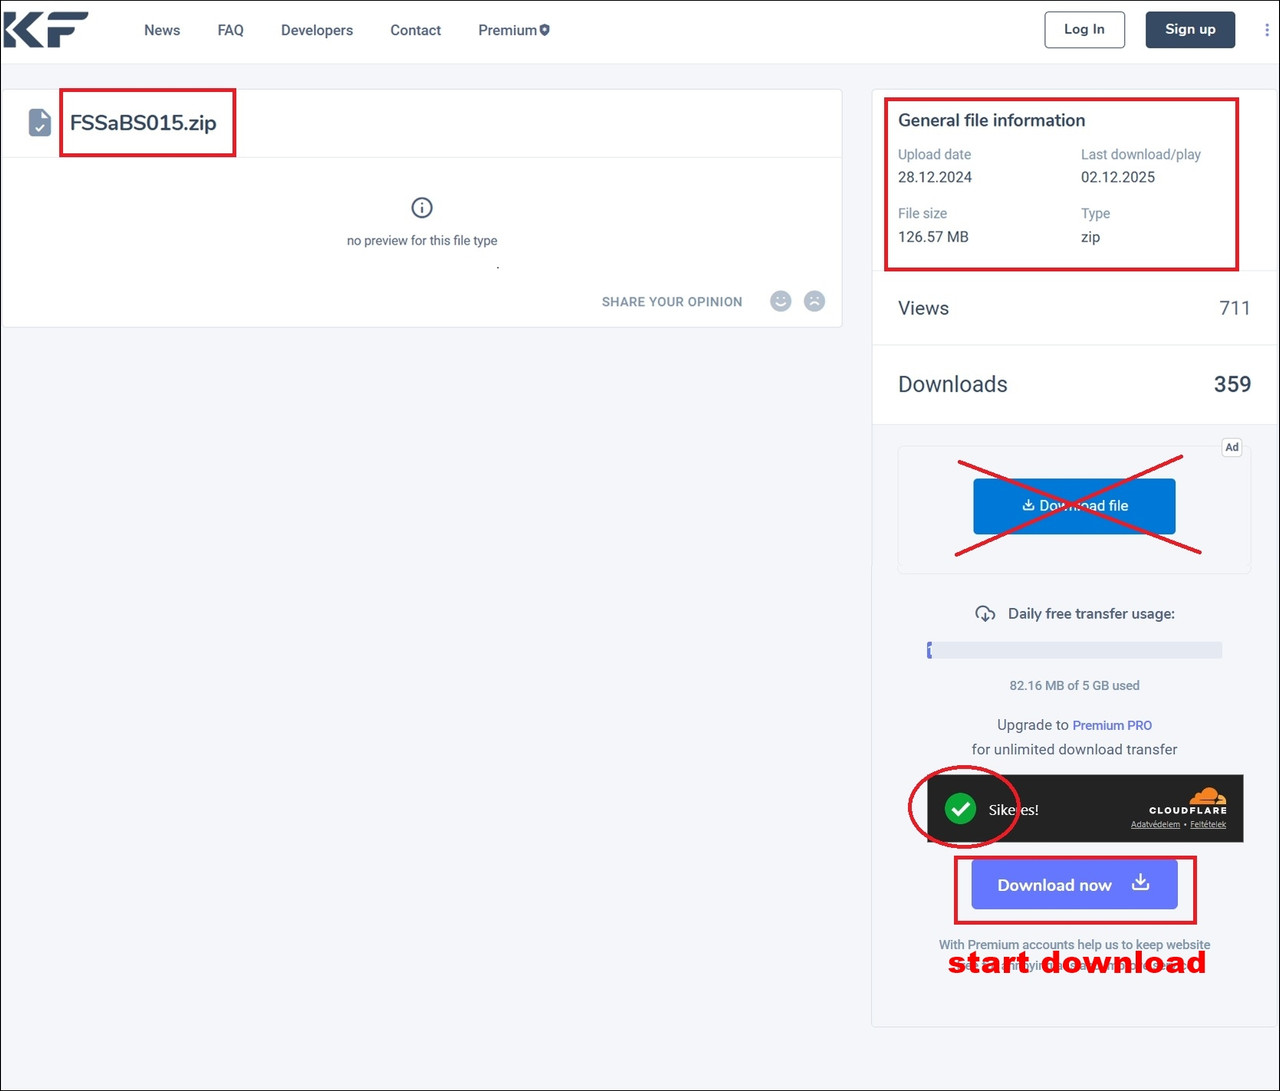1280x1091 pixels.
Task: Click the Download now button
Action: click(1074, 884)
